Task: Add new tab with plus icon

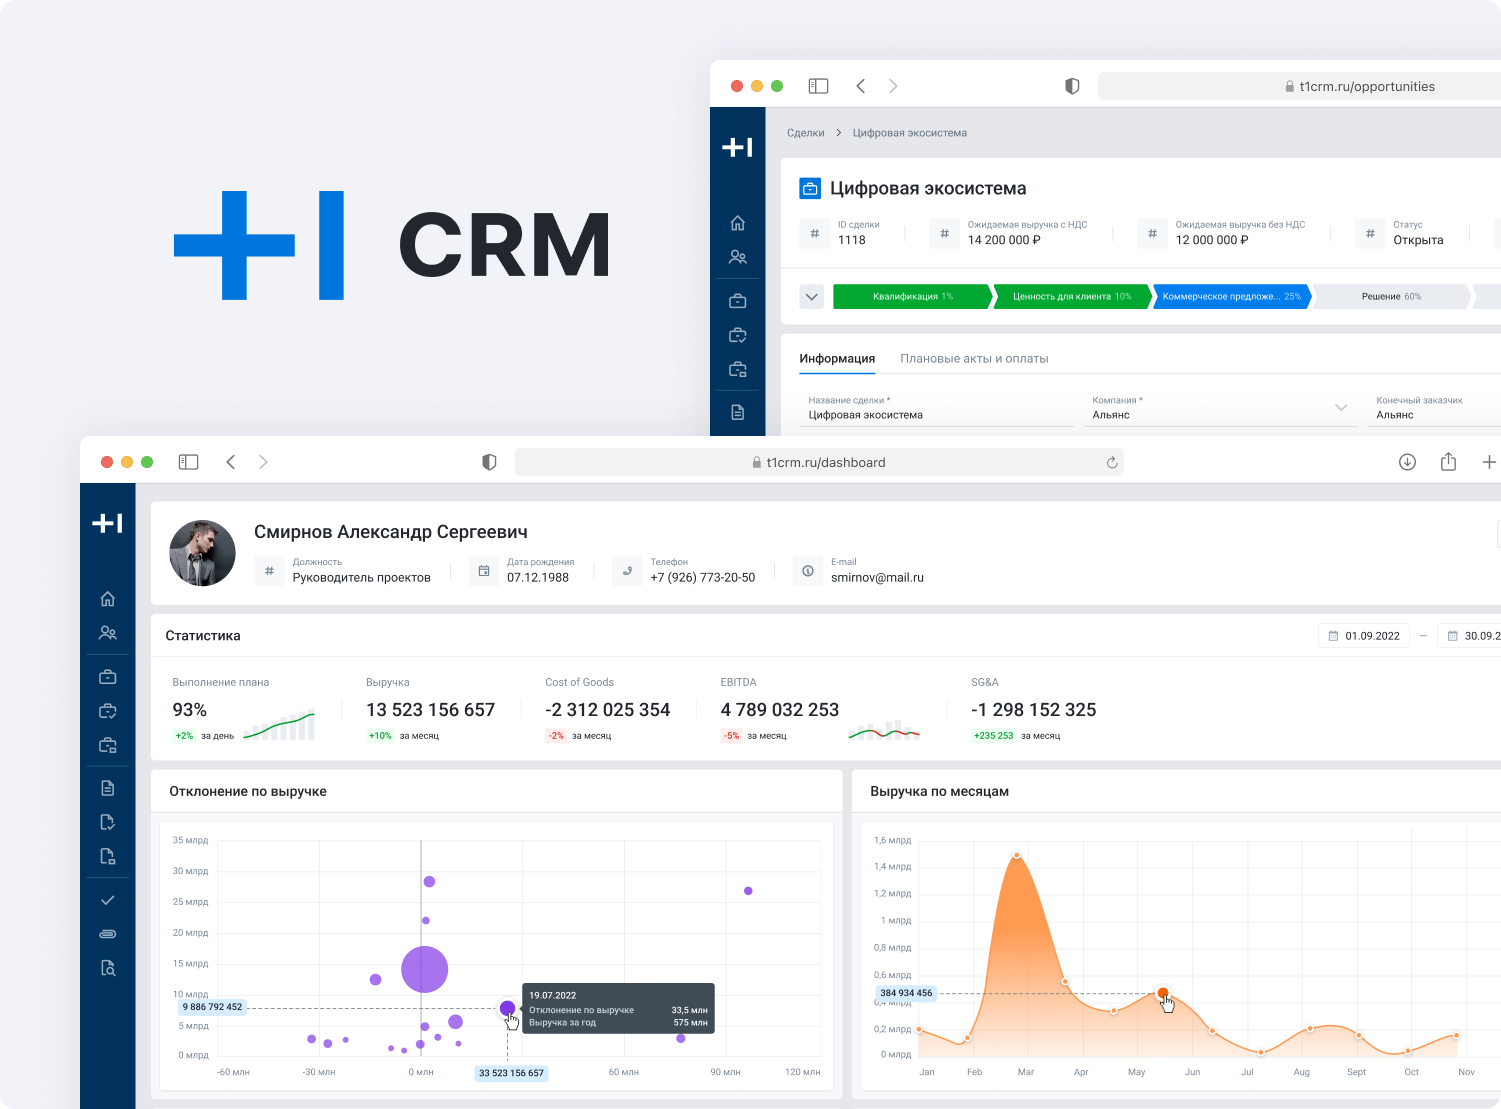Action: [1489, 462]
